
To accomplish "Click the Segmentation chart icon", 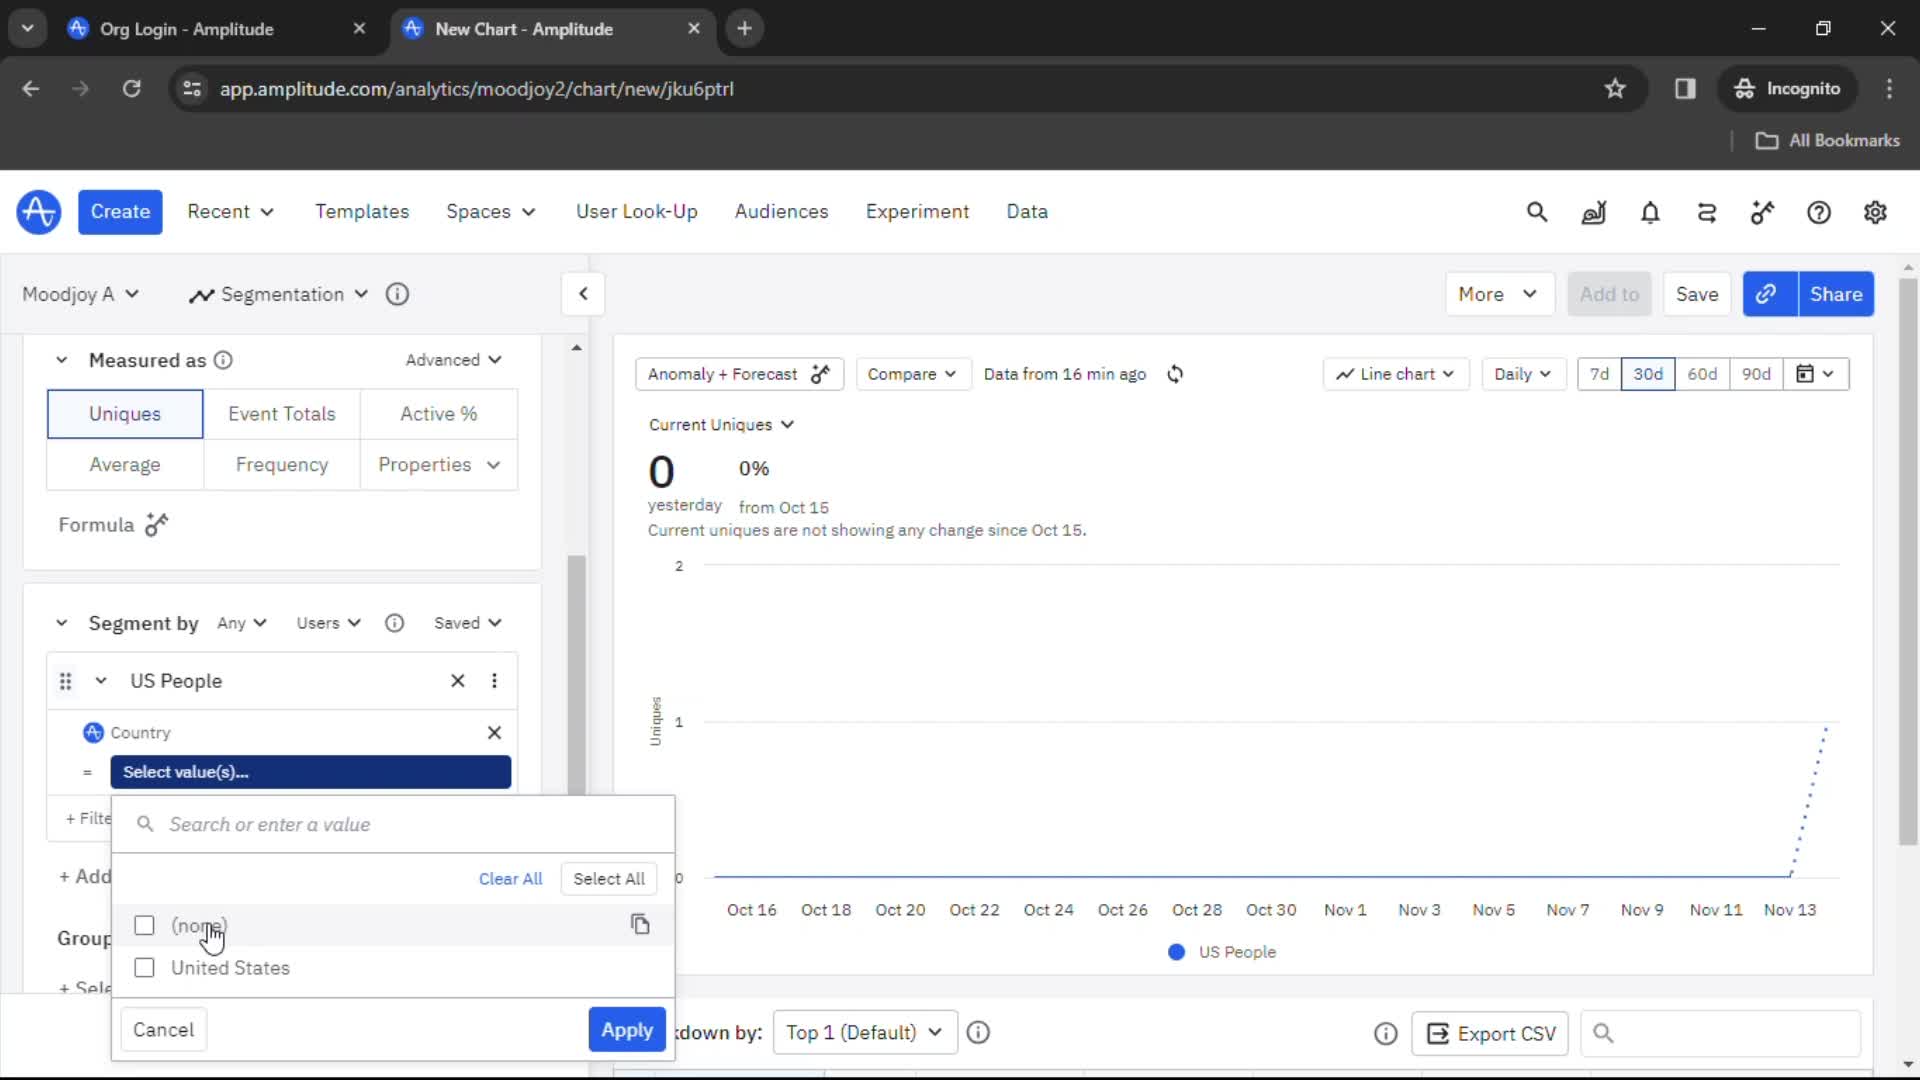I will [202, 294].
